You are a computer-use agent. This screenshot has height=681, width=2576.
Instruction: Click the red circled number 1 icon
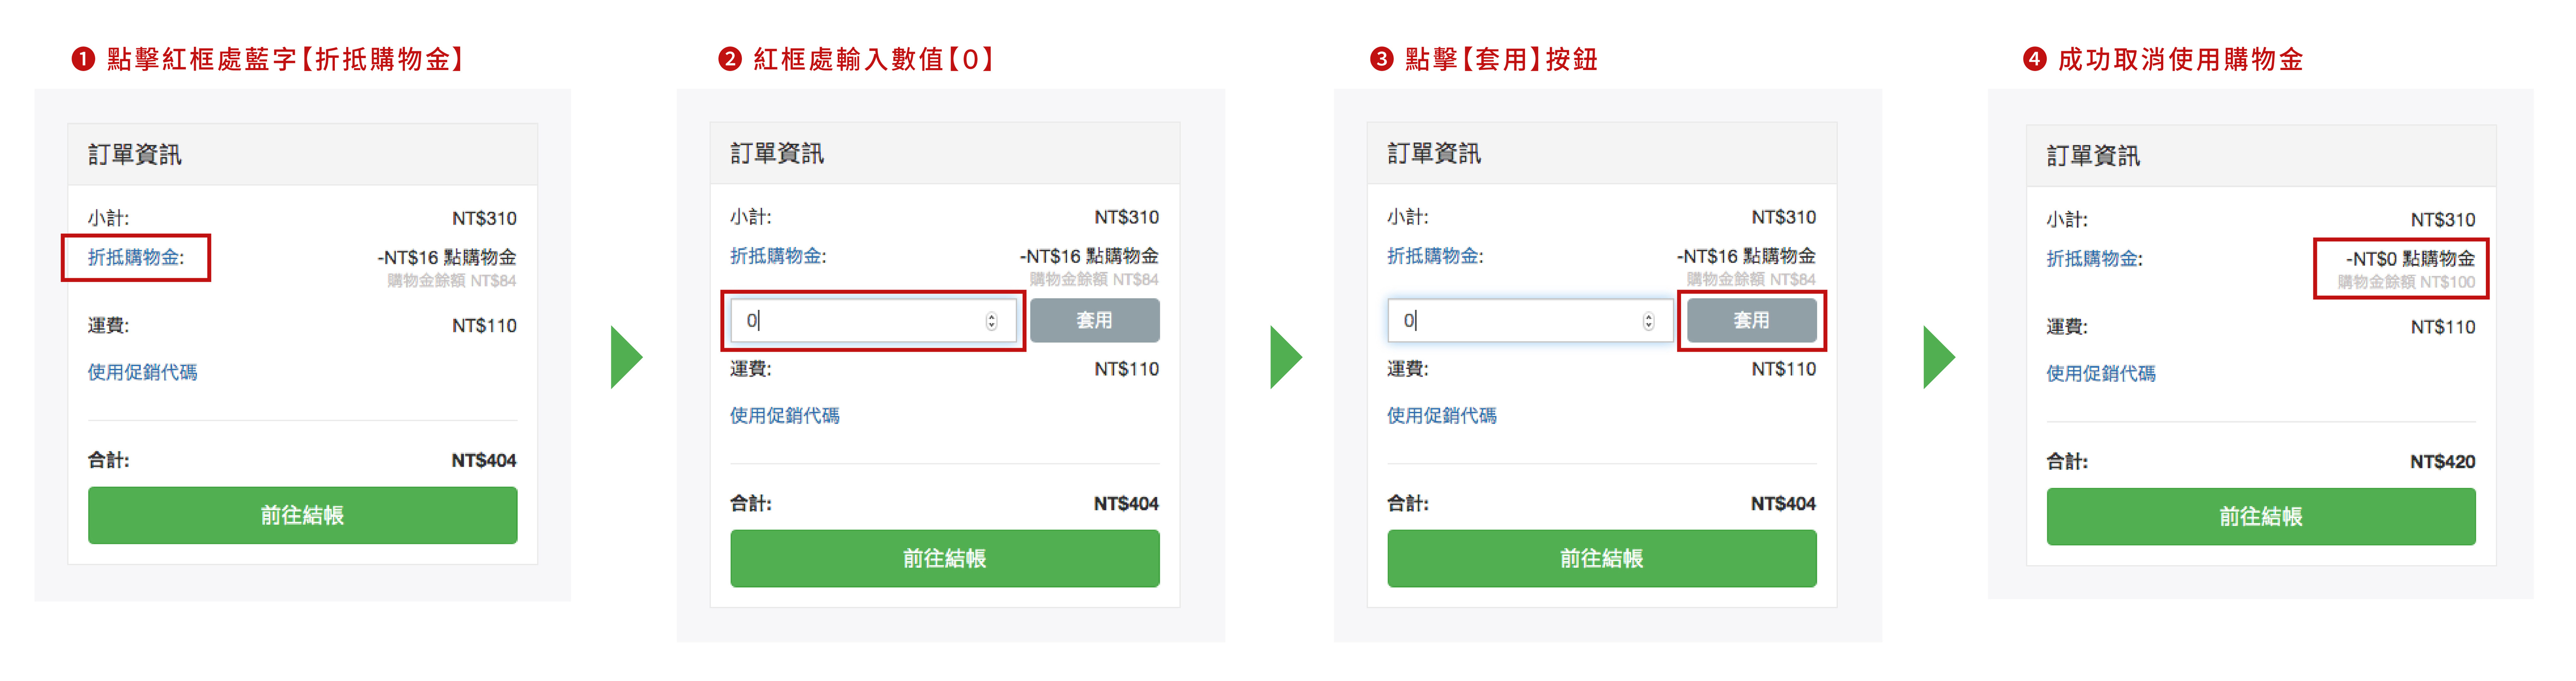coord(83,60)
